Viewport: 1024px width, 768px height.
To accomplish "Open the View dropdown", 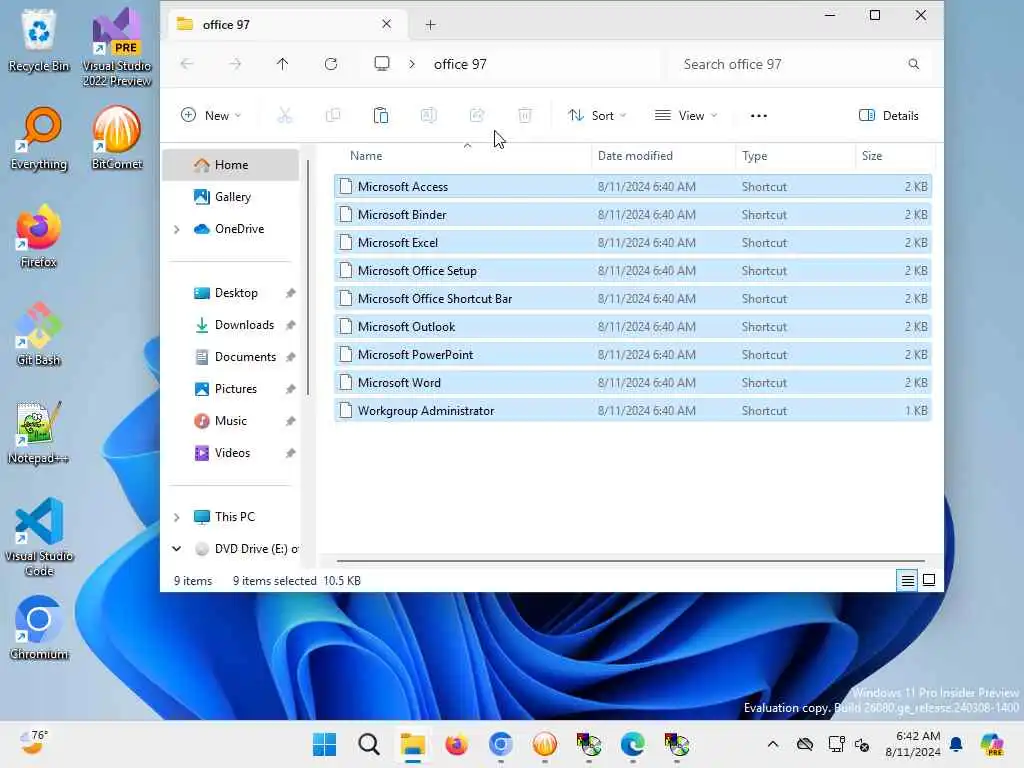I will [686, 116].
